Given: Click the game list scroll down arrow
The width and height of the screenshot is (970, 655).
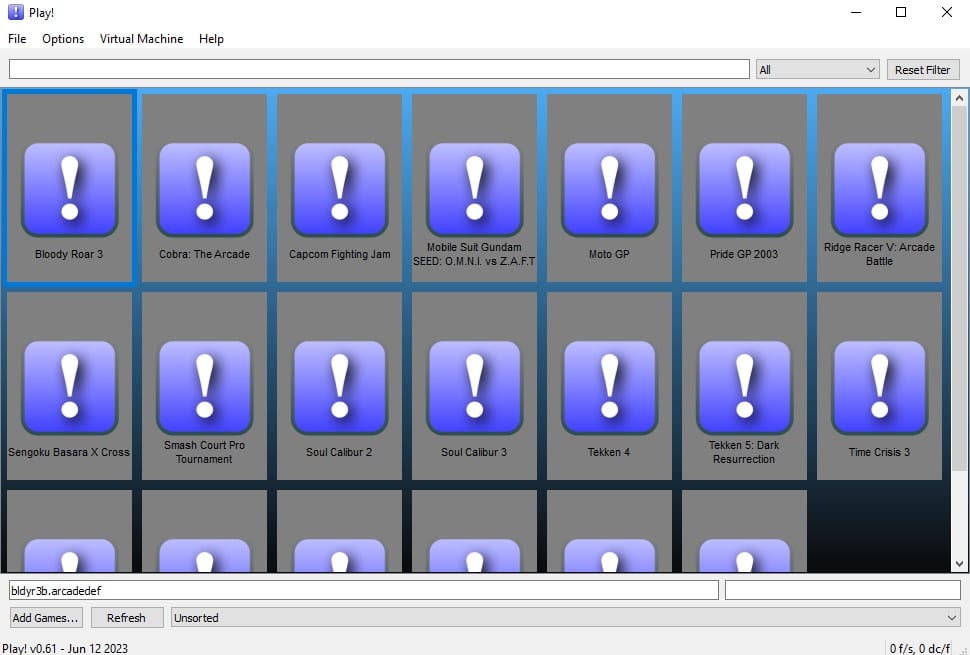Looking at the screenshot, I should 959,563.
